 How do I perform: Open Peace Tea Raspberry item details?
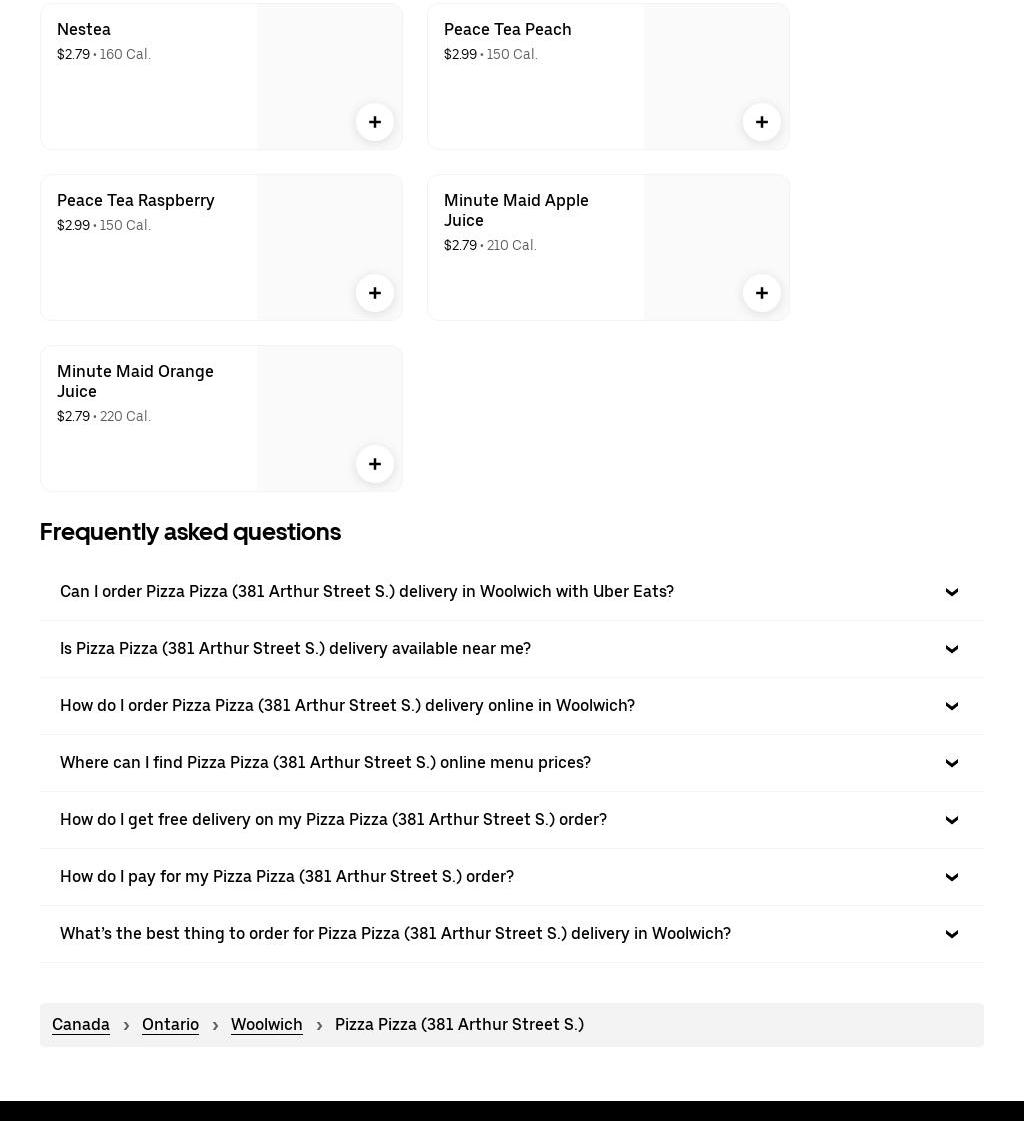(x=136, y=201)
